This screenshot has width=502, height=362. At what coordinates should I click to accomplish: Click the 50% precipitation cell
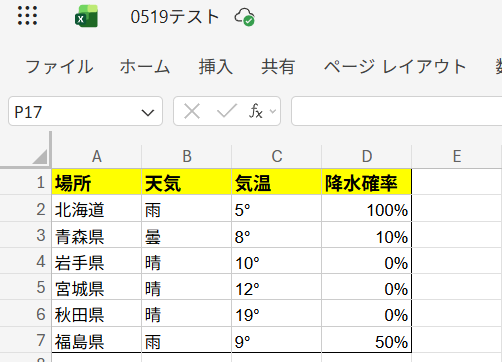point(367,340)
